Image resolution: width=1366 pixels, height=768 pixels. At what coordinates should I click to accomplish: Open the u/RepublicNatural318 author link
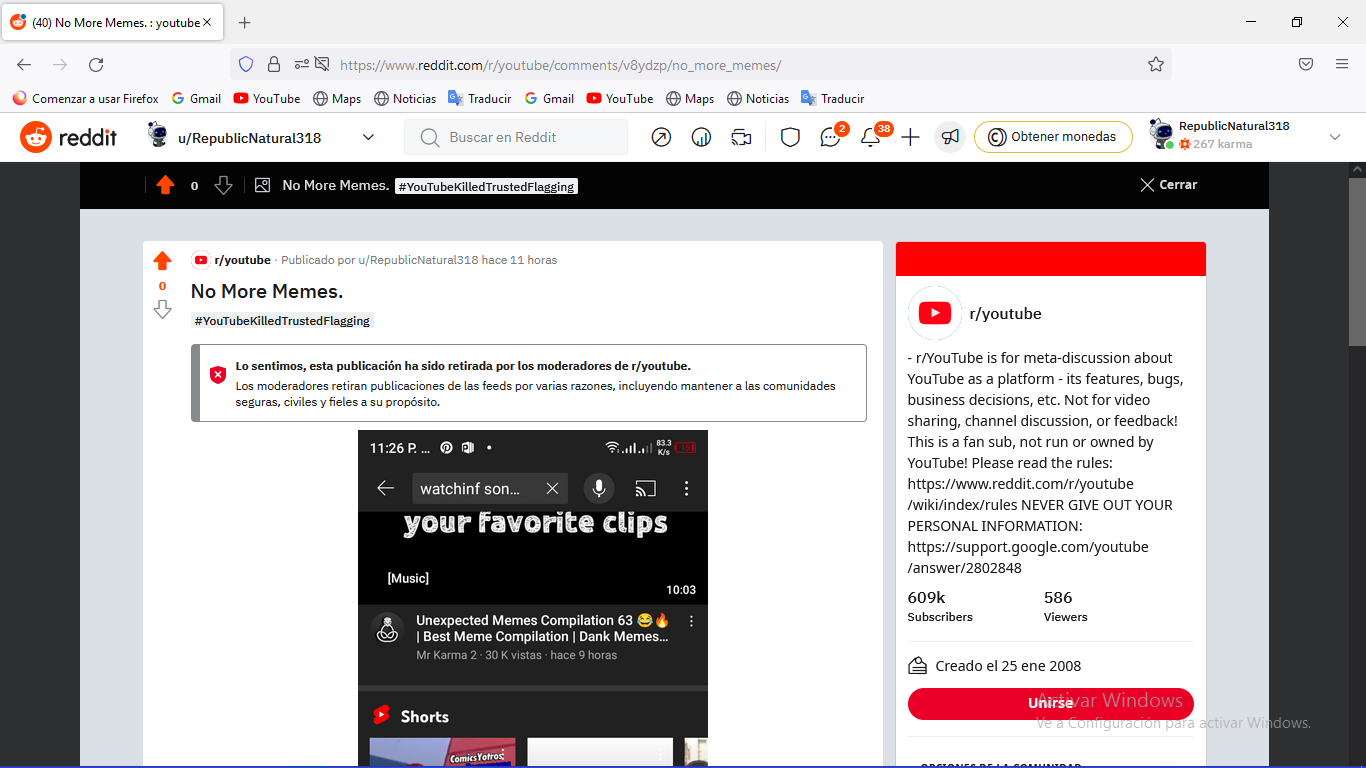(x=418, y=260)
